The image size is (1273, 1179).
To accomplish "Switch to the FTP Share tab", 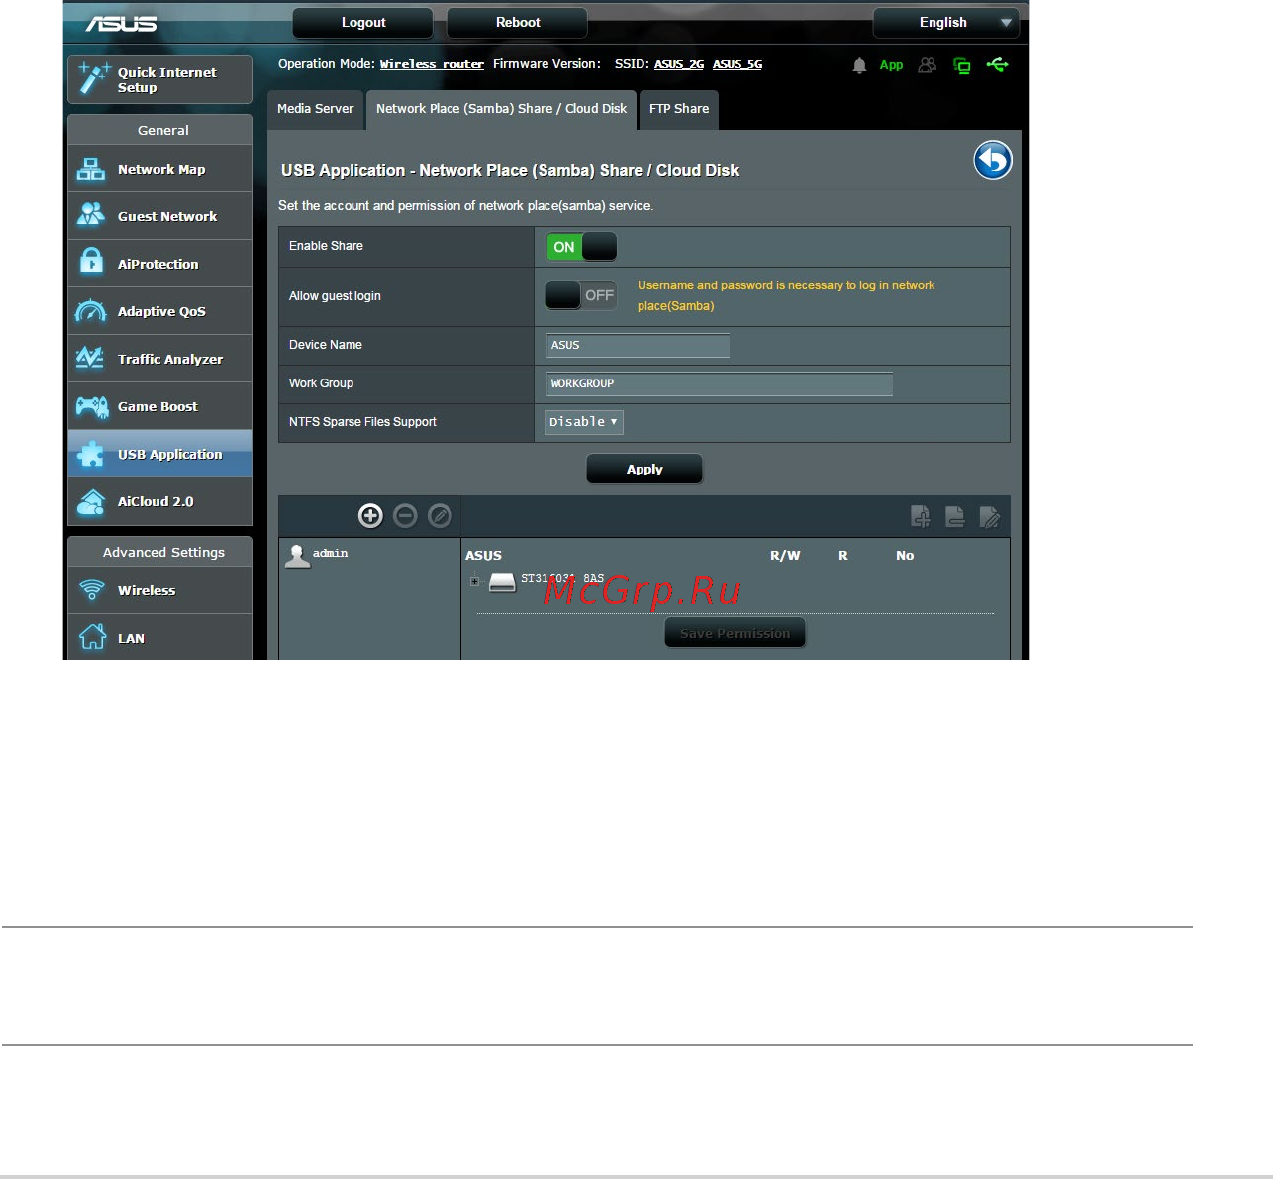I will click(679, 110).
